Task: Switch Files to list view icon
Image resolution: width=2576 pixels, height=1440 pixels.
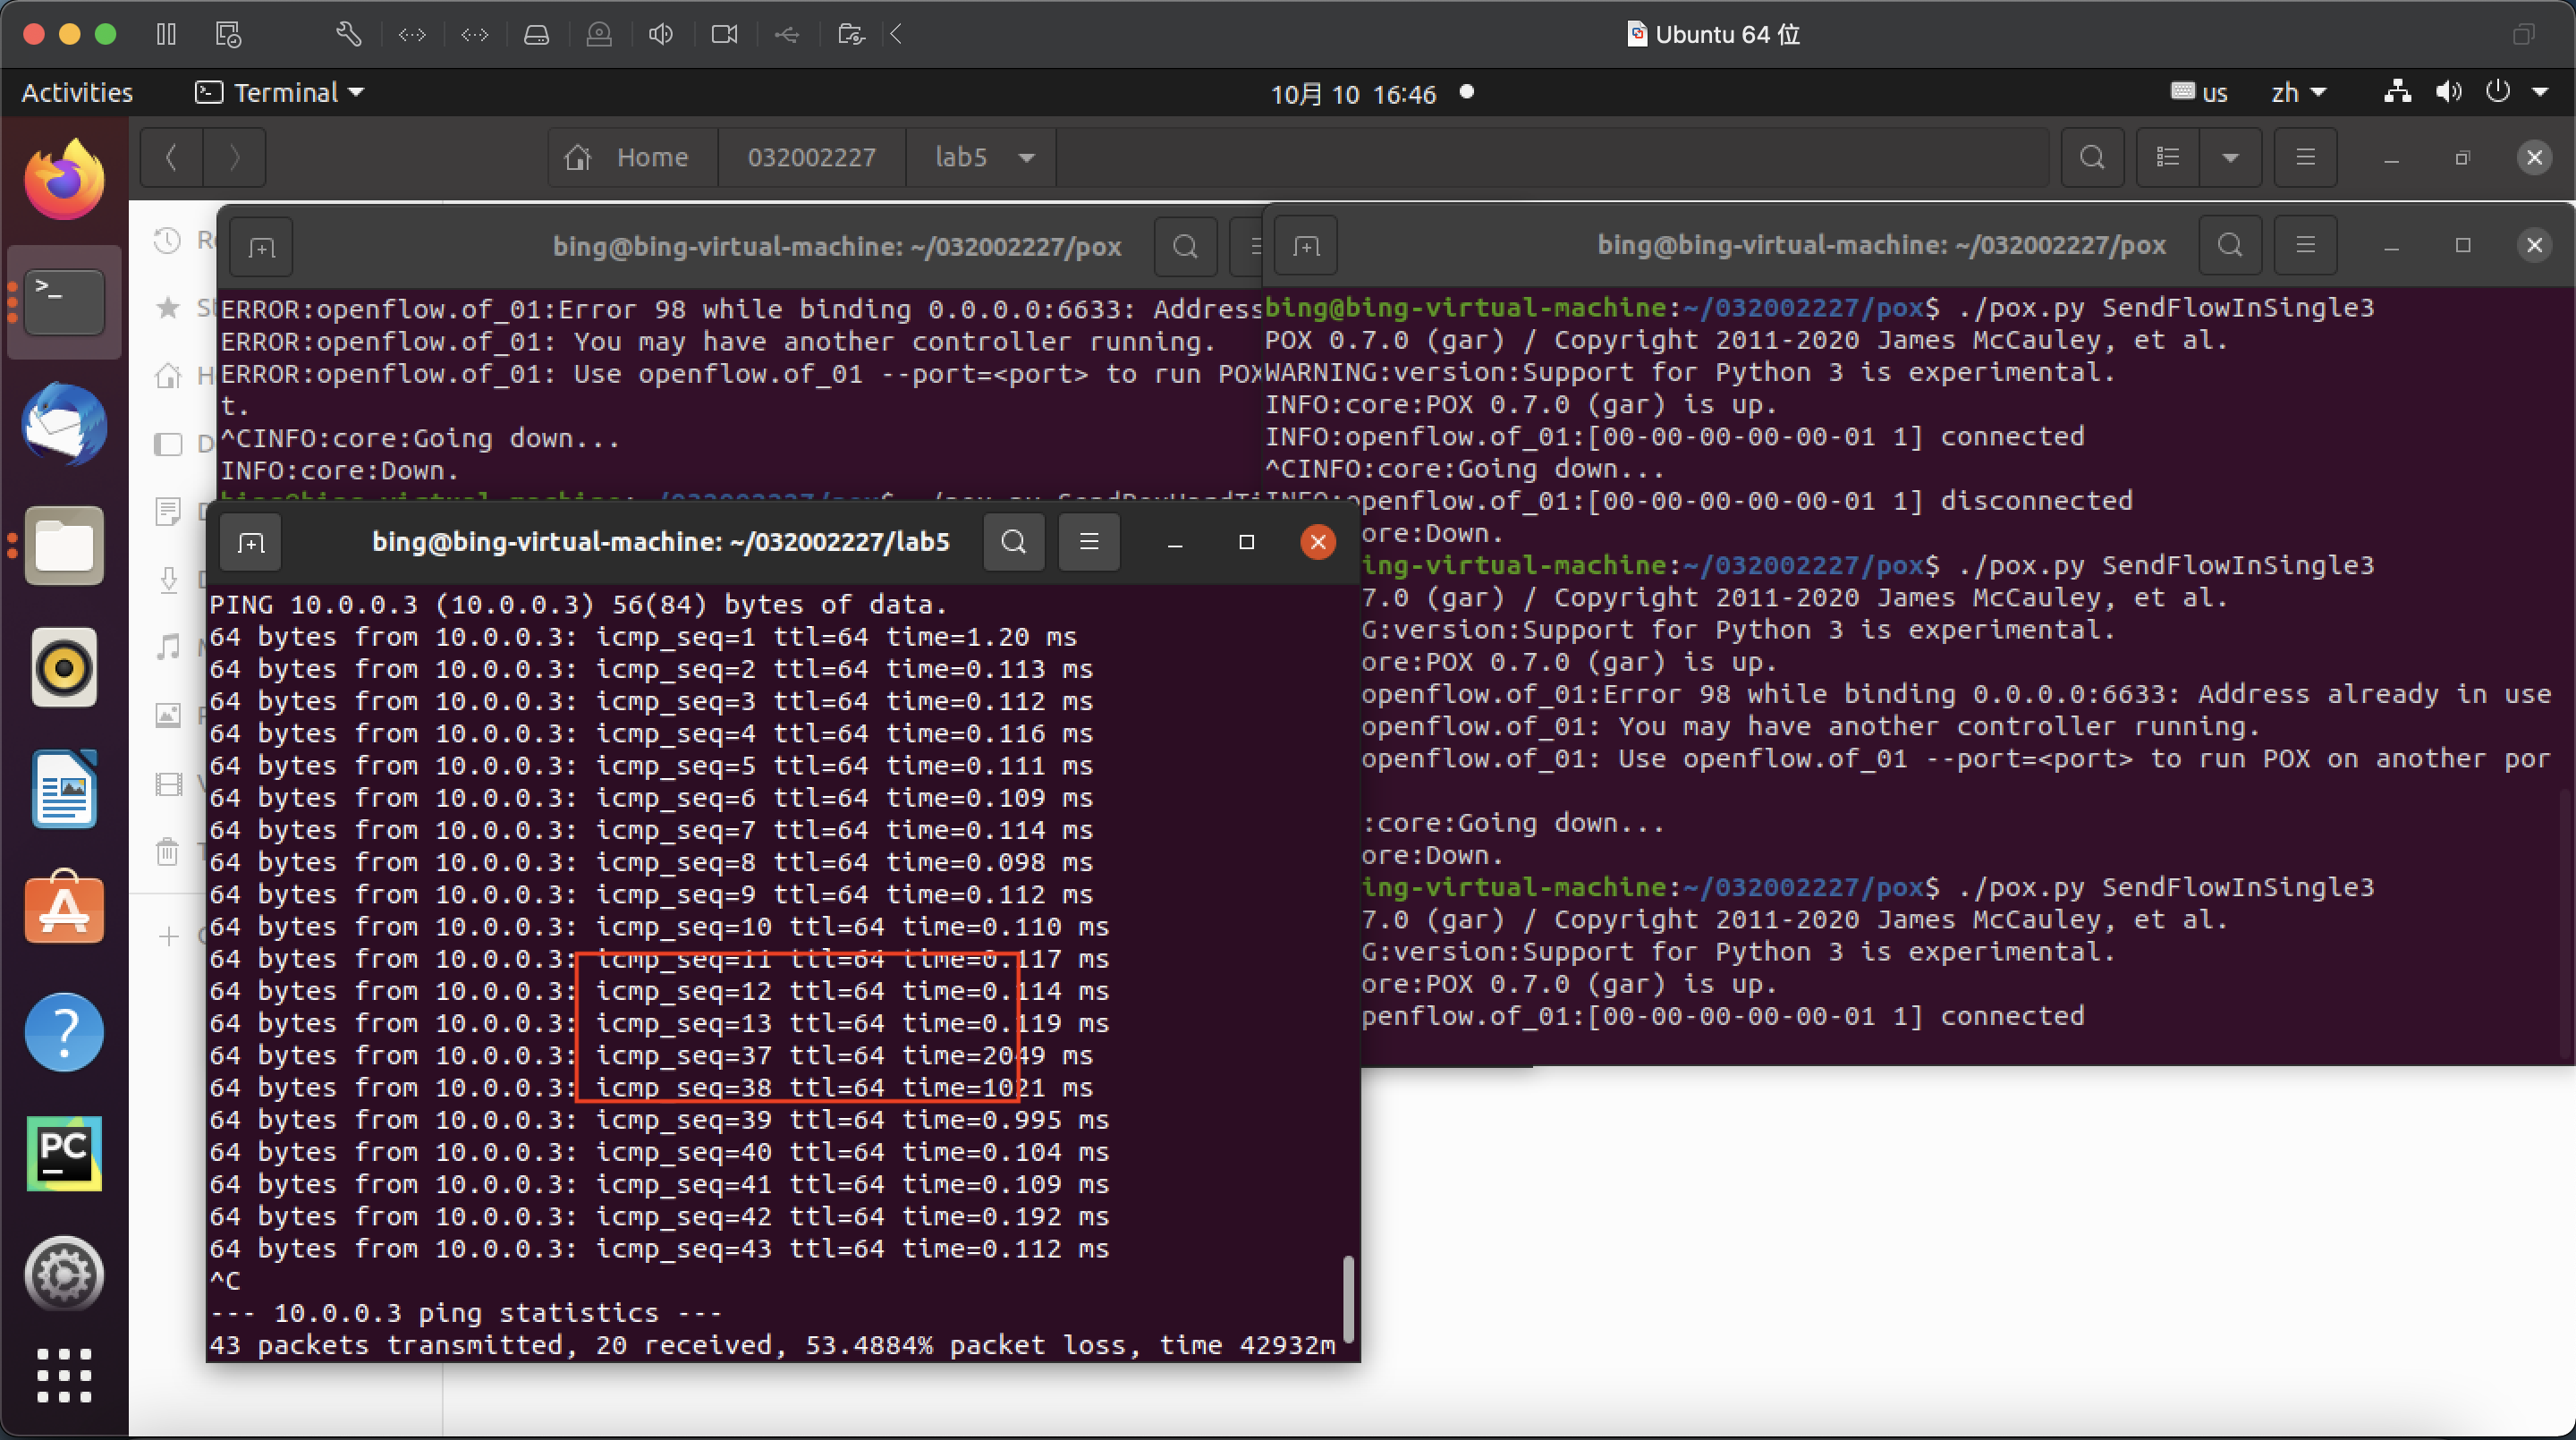Action: click(2167, 157)
